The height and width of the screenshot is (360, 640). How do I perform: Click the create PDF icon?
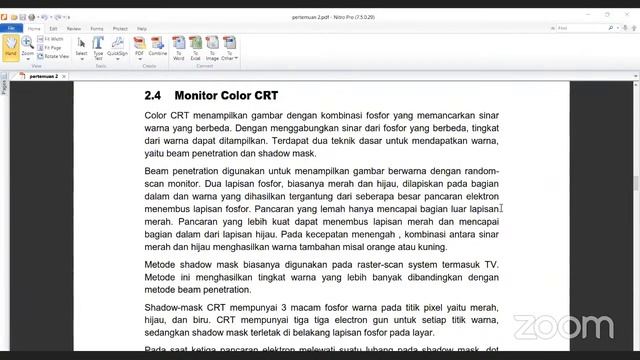coord(139,44)
